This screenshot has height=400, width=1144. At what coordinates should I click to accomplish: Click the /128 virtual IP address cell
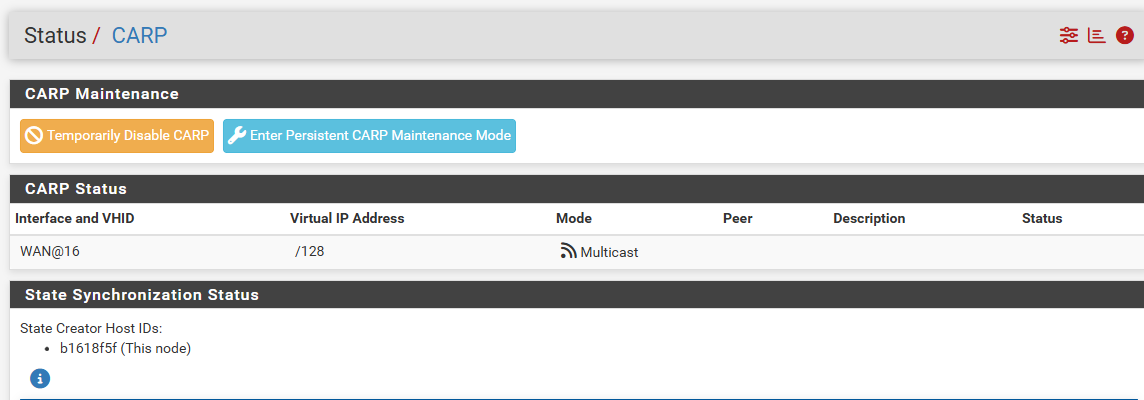pyautogui.click(x=309, y=252)
